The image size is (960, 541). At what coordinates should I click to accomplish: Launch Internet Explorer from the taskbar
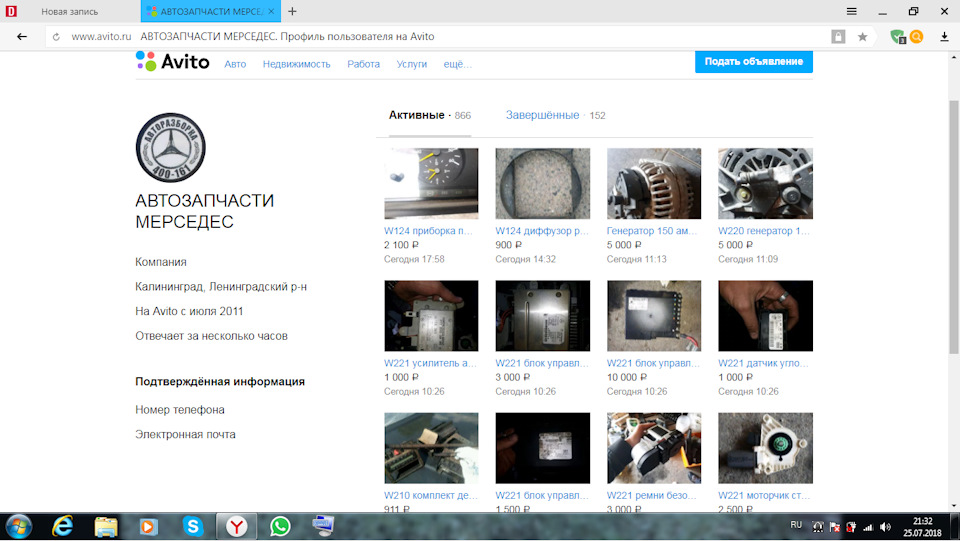62,526
